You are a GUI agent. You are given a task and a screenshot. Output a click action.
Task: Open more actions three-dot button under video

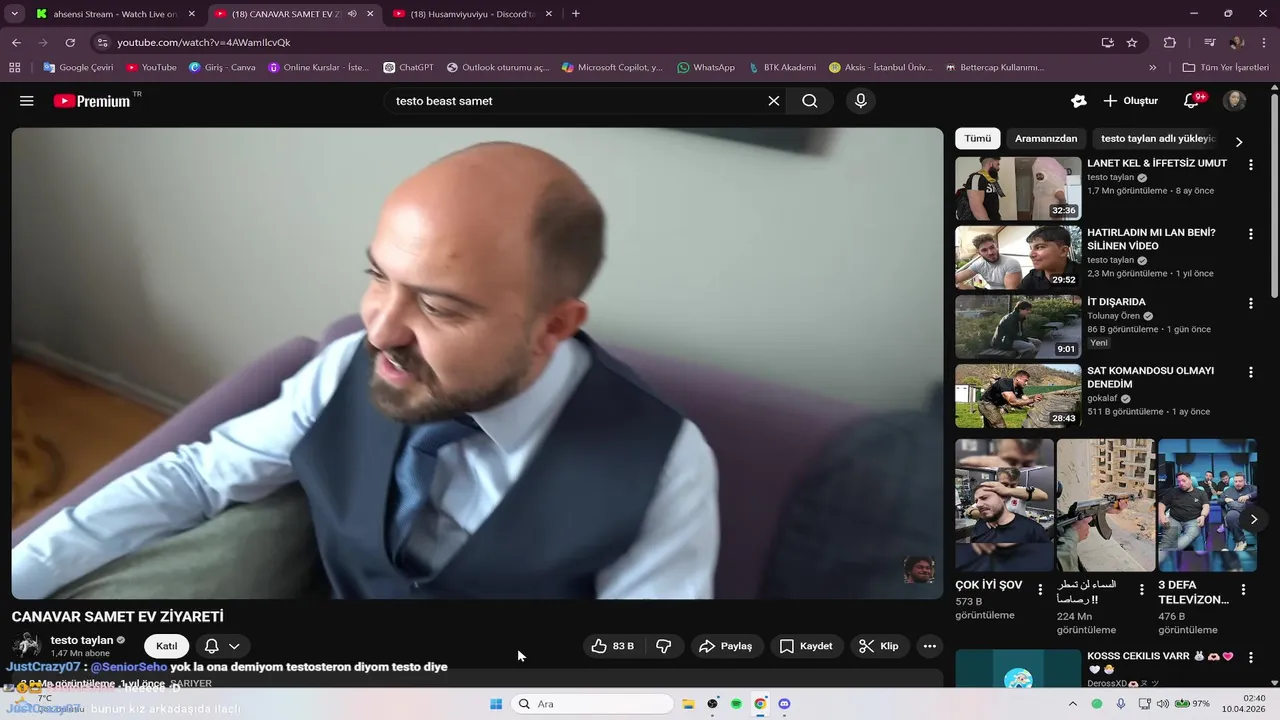pos(929,646)
